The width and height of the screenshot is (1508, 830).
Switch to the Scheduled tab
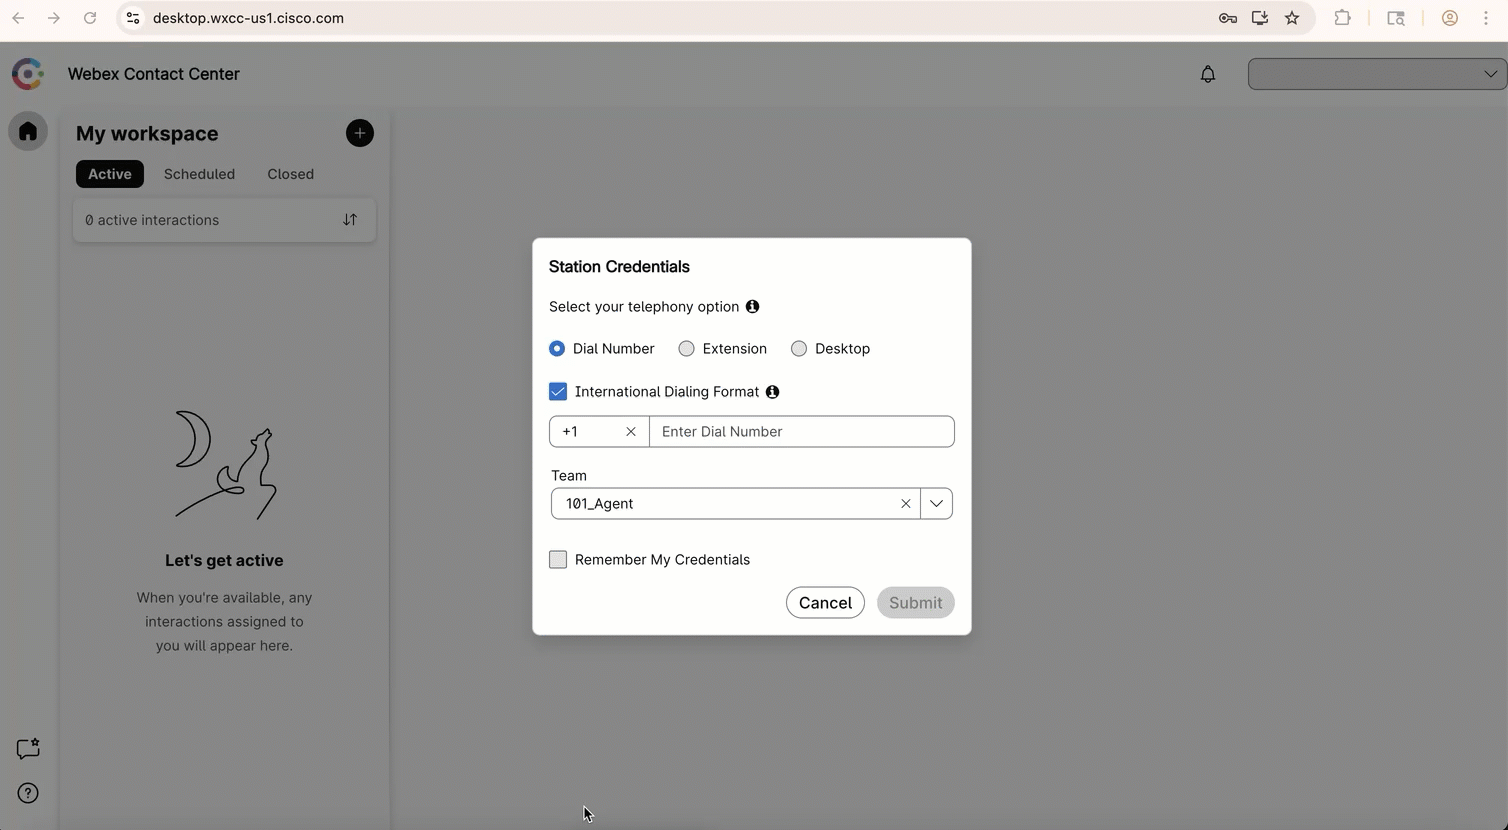(x=199, y=174)
